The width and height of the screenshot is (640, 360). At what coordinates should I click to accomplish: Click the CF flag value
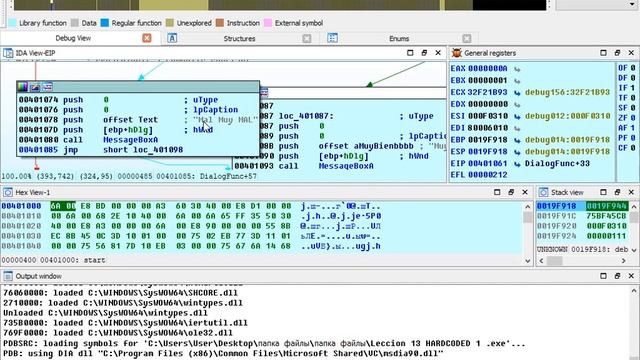tap(633, 147)
